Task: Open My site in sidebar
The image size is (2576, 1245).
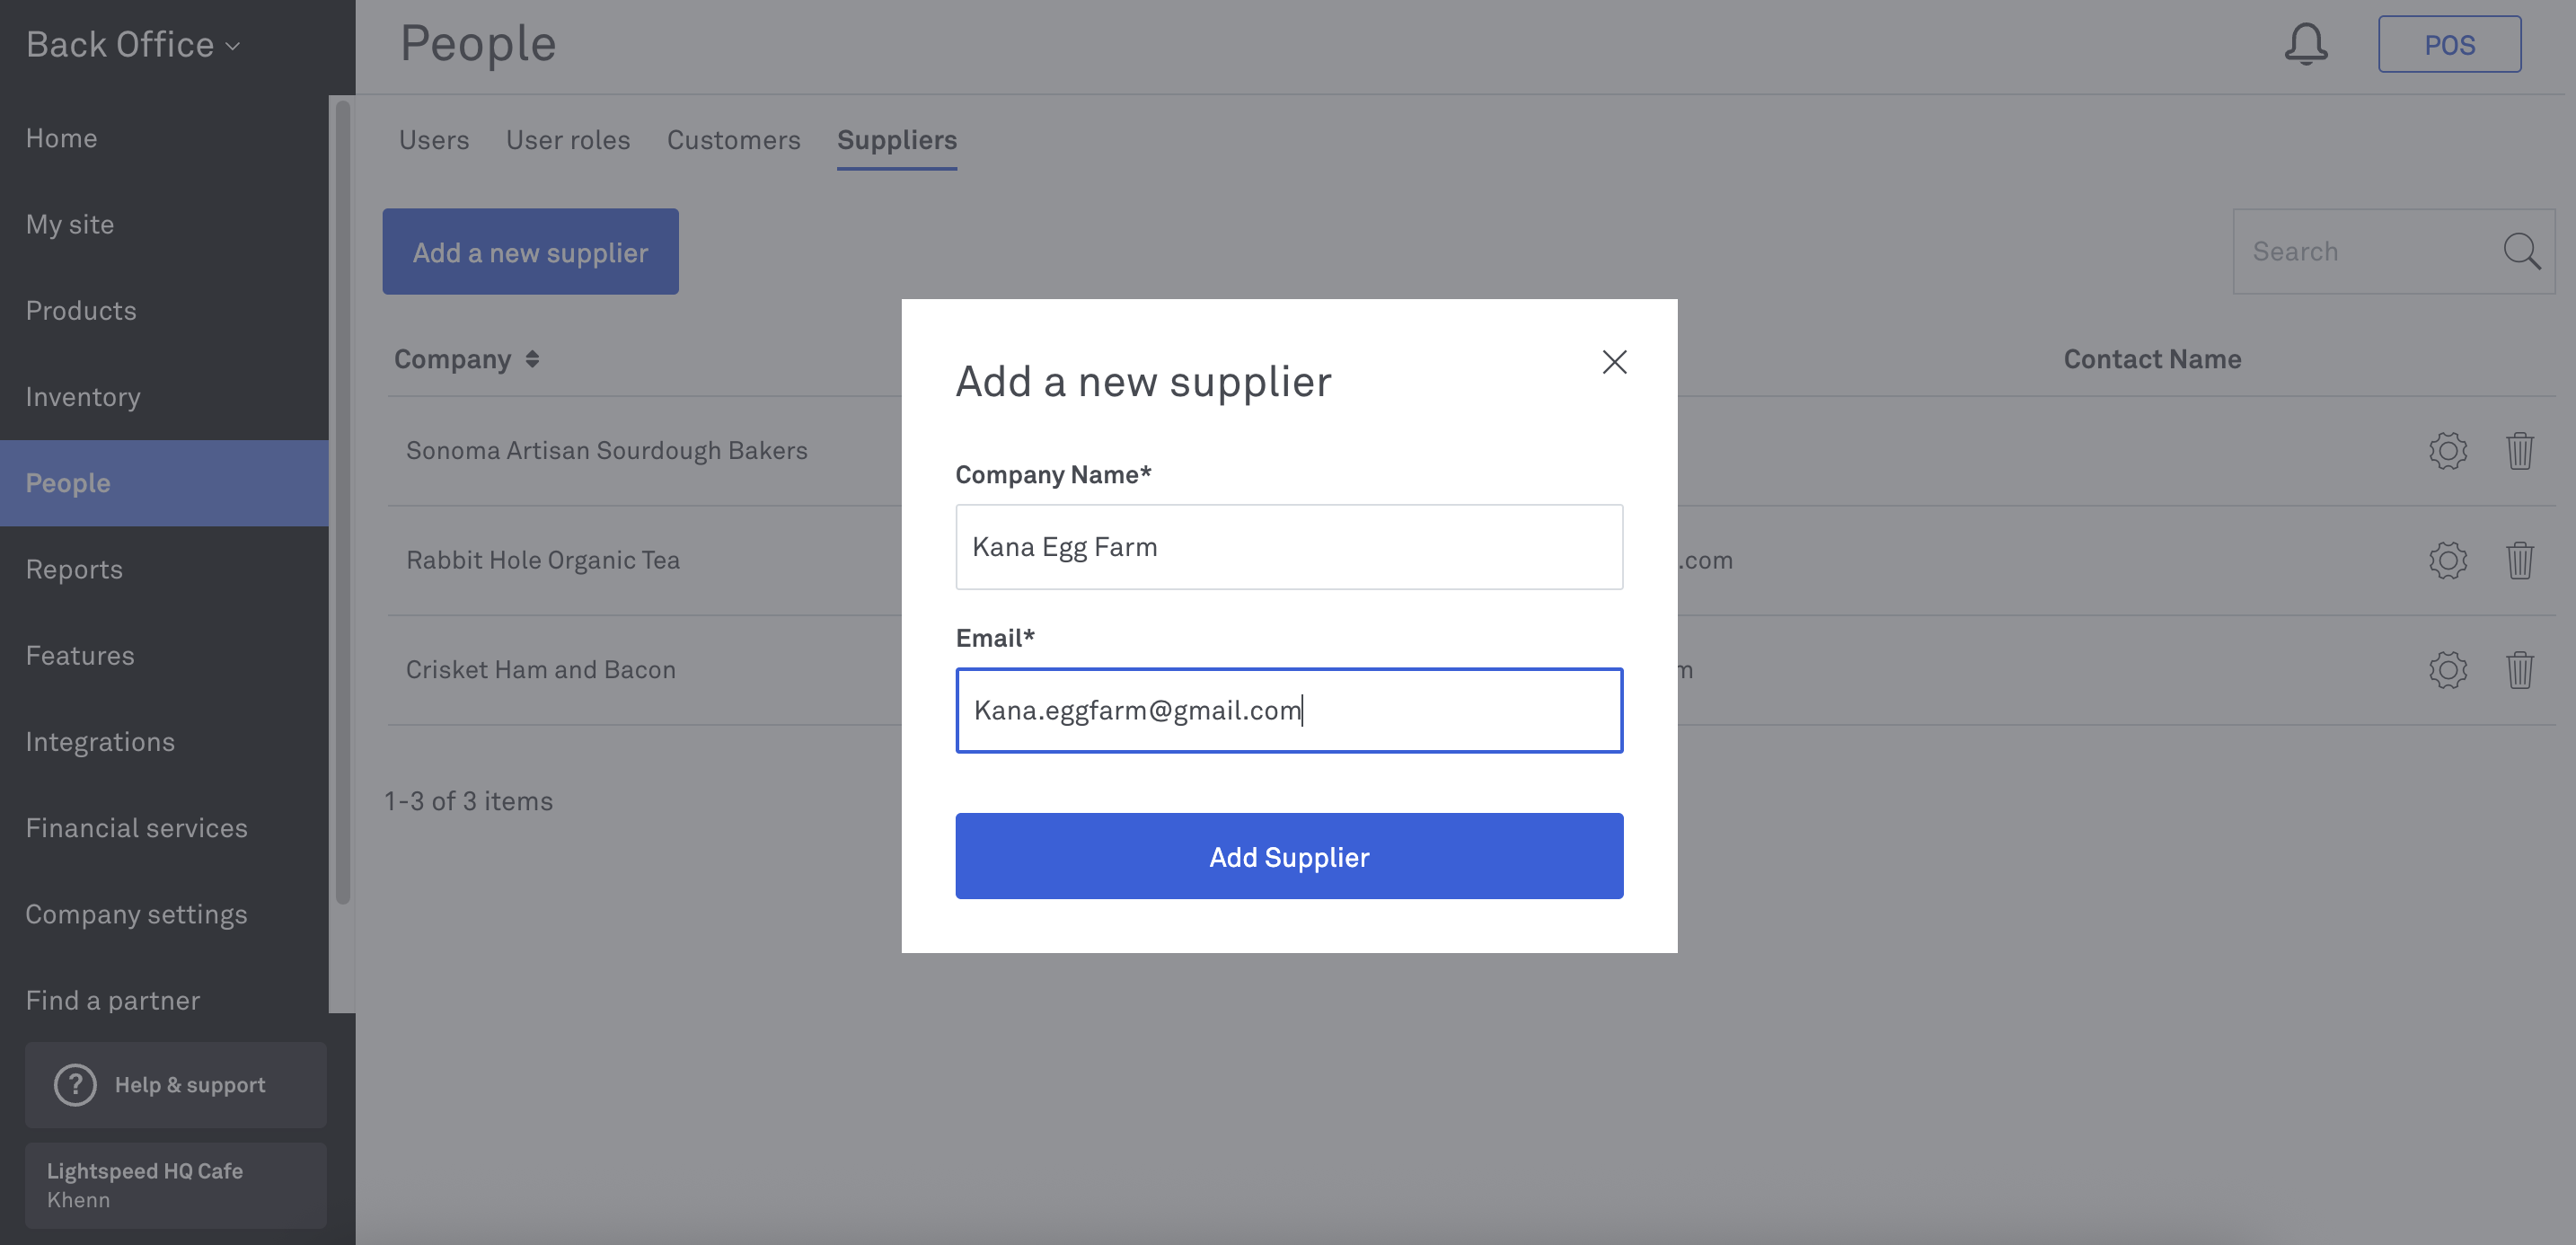Action: click(x=164, y=224)
